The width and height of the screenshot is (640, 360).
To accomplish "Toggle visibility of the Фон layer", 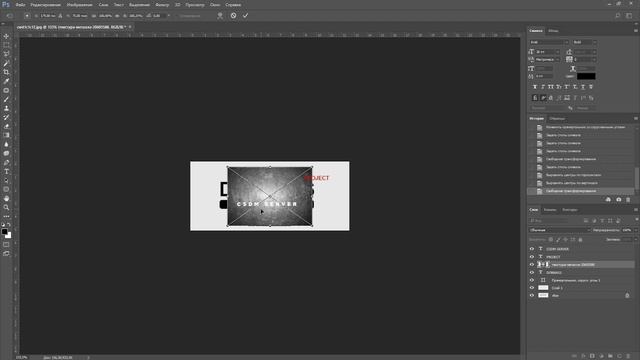I will (532, 296).
